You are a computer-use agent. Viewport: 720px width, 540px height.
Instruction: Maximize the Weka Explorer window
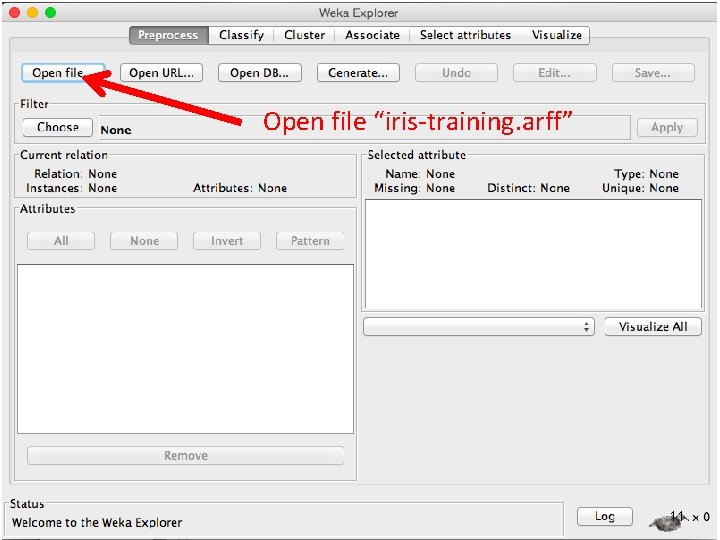[x=51, y=12]
